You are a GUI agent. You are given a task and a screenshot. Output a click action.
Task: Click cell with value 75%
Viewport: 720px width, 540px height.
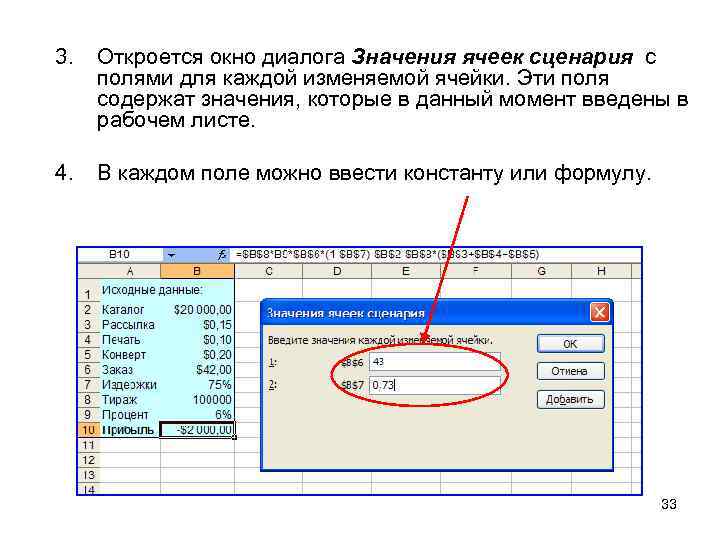197,385
